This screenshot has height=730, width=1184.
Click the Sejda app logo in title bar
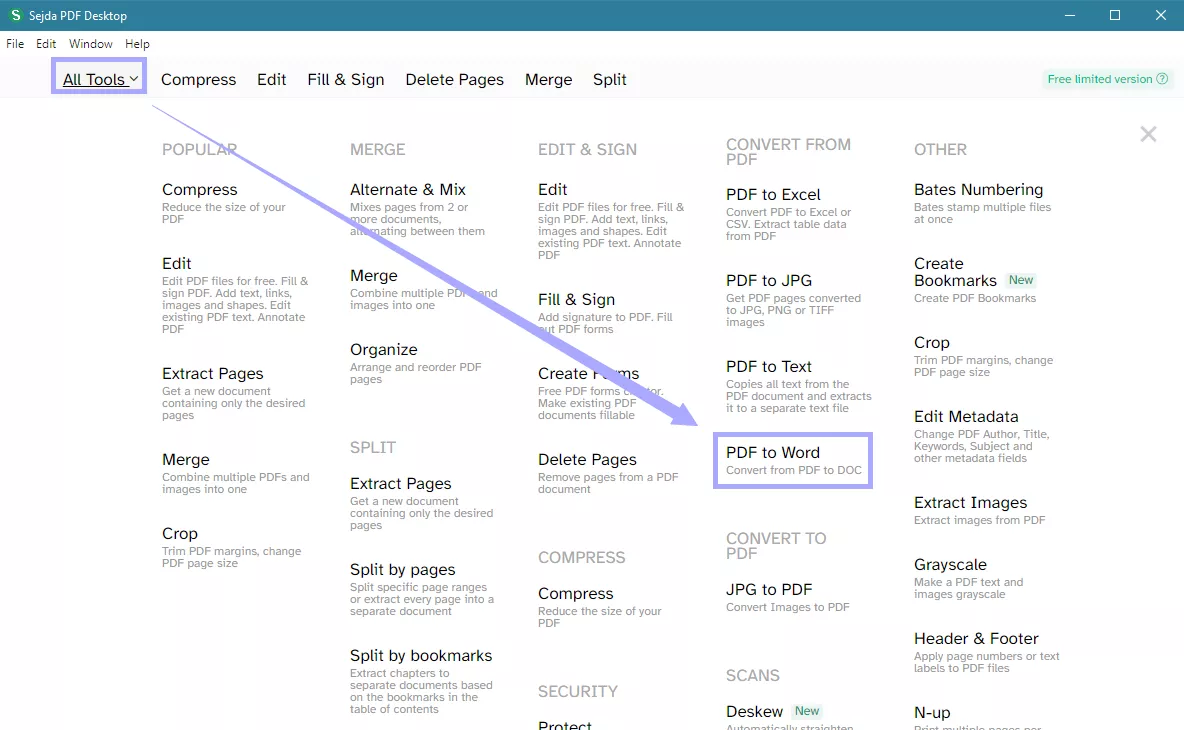pyautogui.click(x=14, y=15)
